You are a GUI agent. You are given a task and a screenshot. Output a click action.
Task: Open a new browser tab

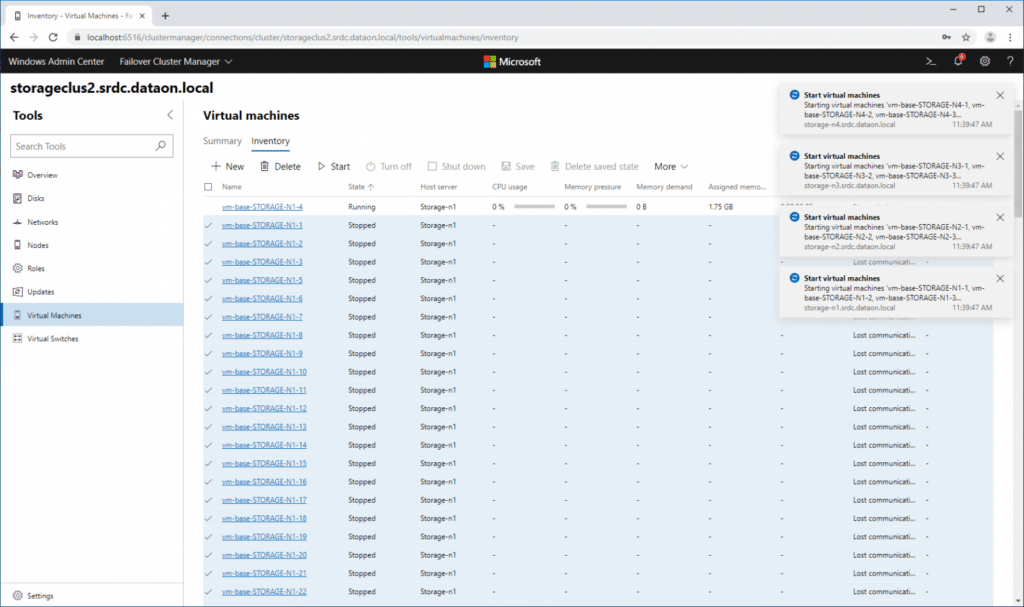165,16
